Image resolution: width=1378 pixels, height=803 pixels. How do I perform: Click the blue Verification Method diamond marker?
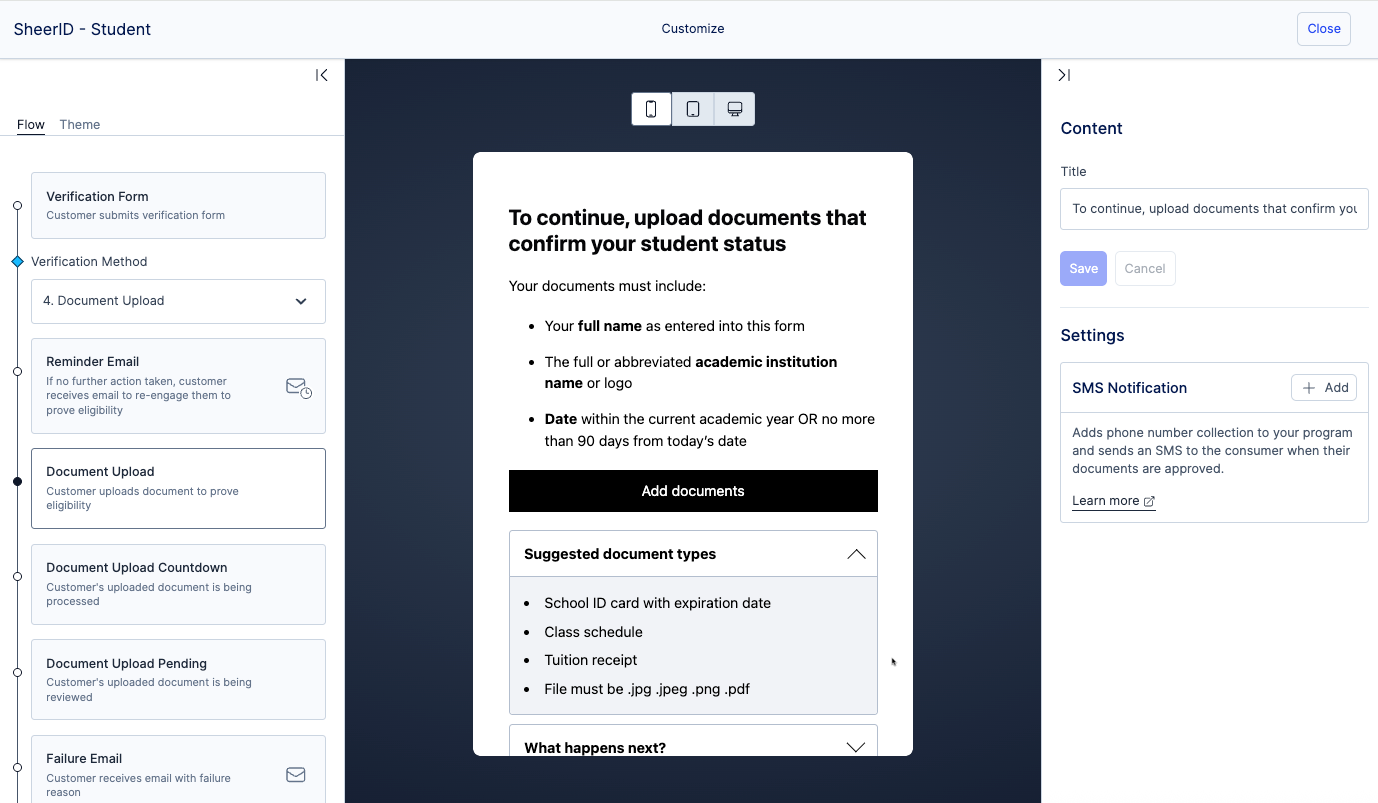17,262
